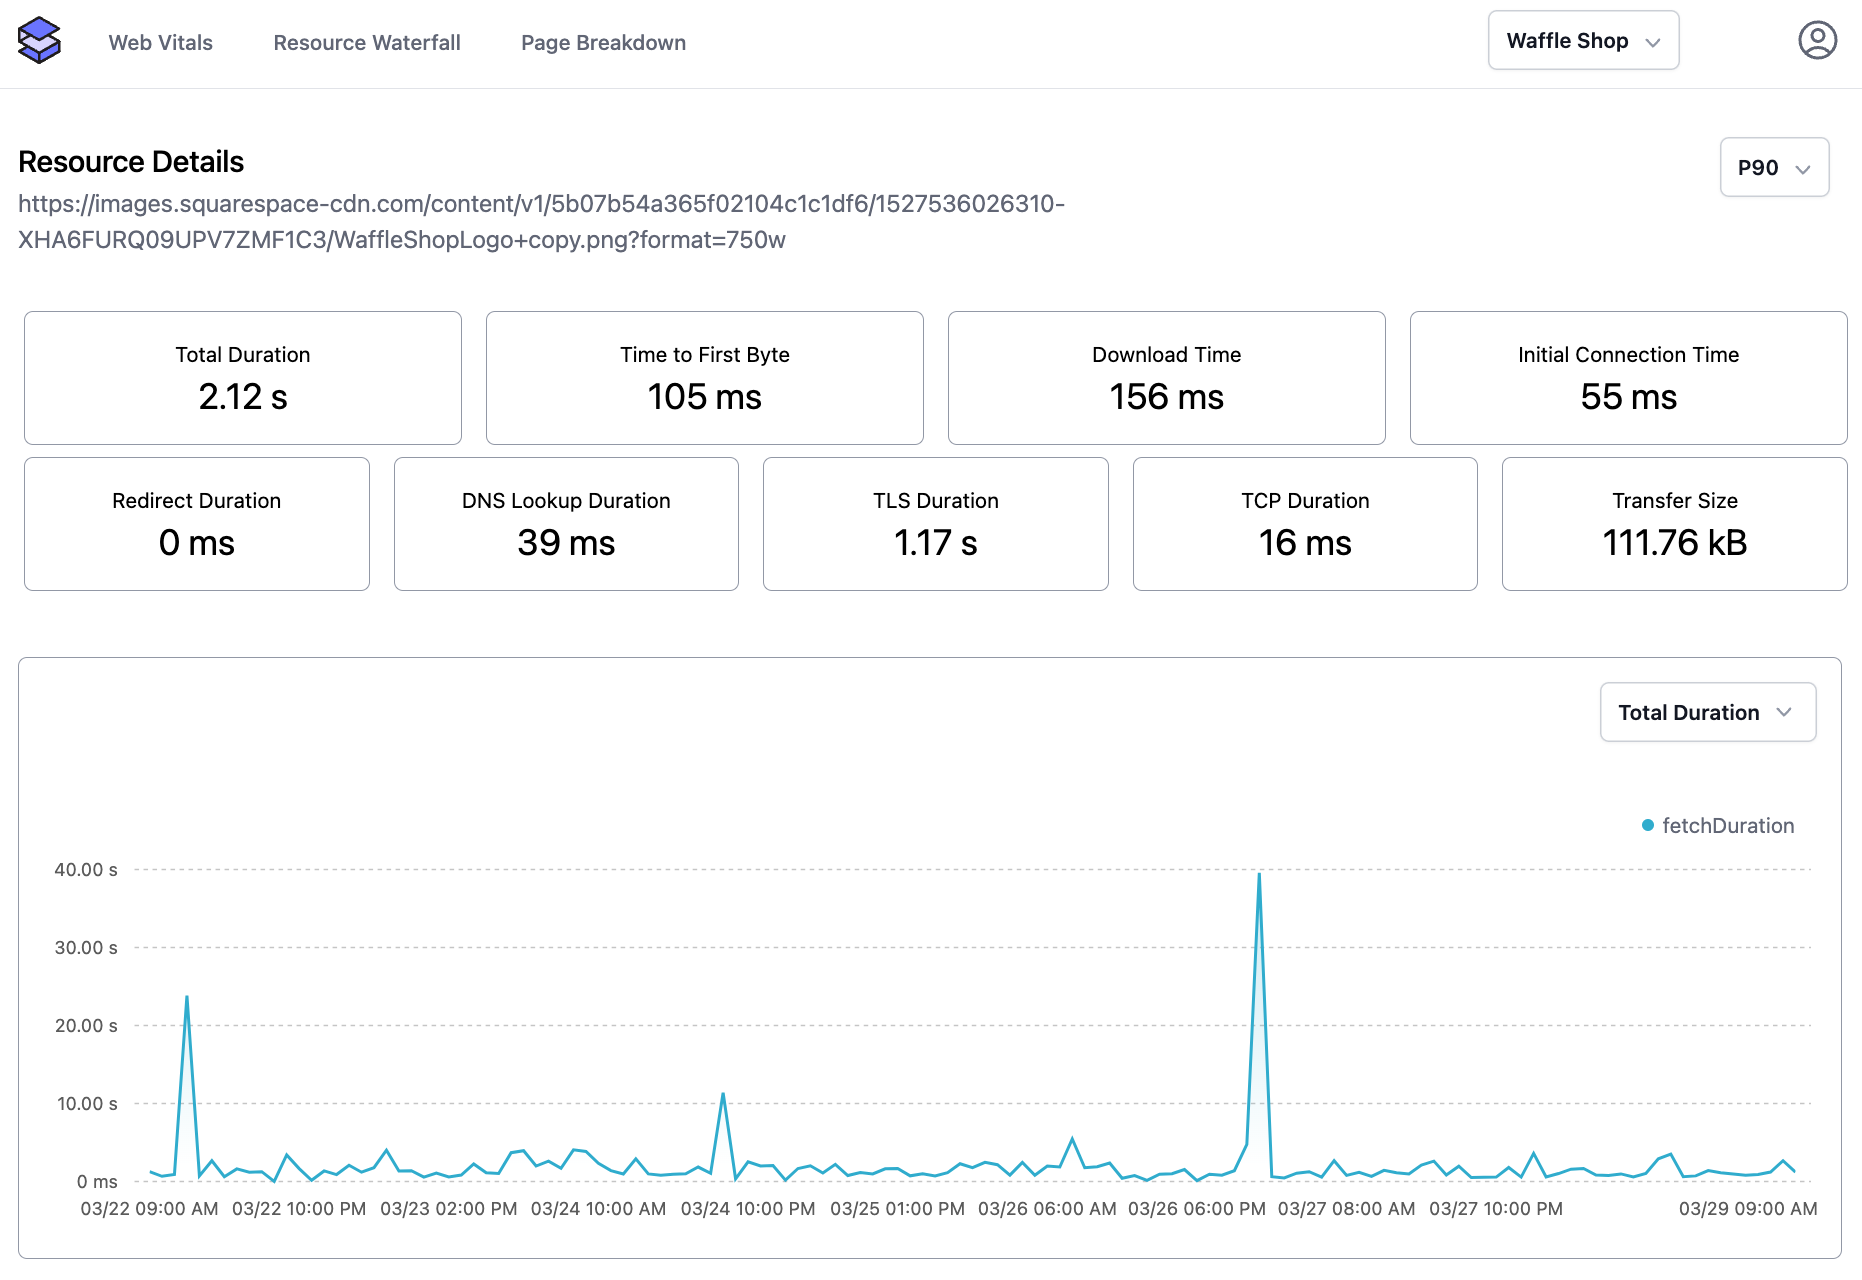Click the squarespace-cdn resource URL
Screen dimensions: 1862x1280
click(540, 222)
